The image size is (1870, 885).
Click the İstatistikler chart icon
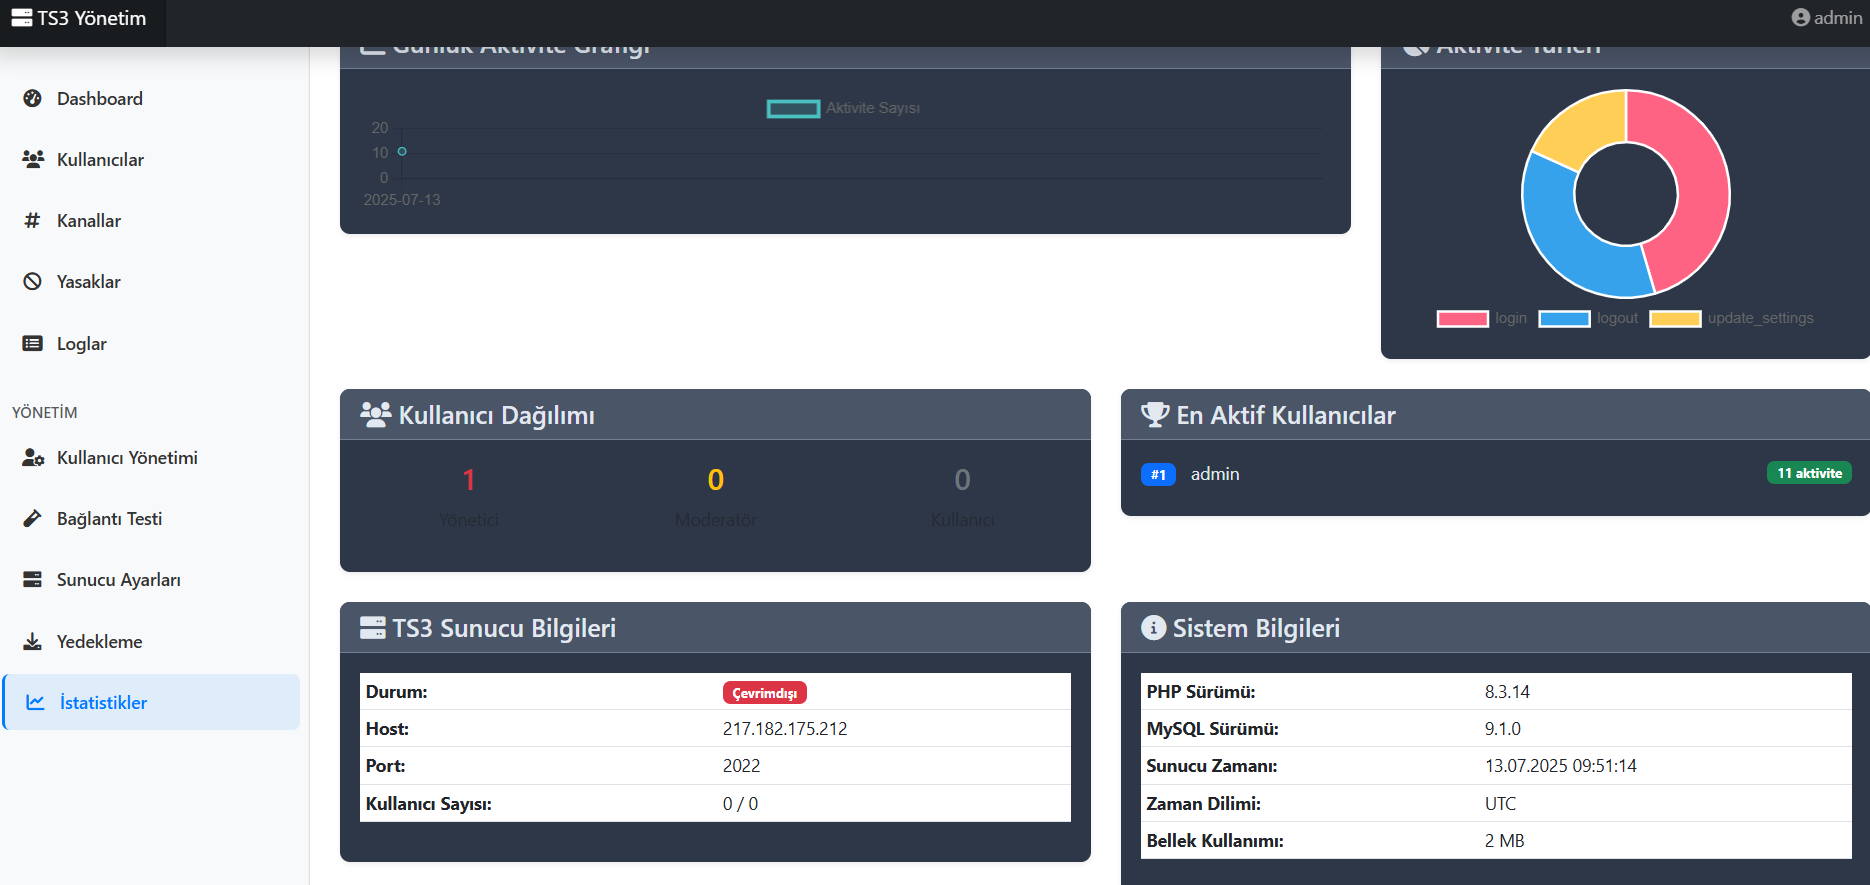[x=36, y=702]
